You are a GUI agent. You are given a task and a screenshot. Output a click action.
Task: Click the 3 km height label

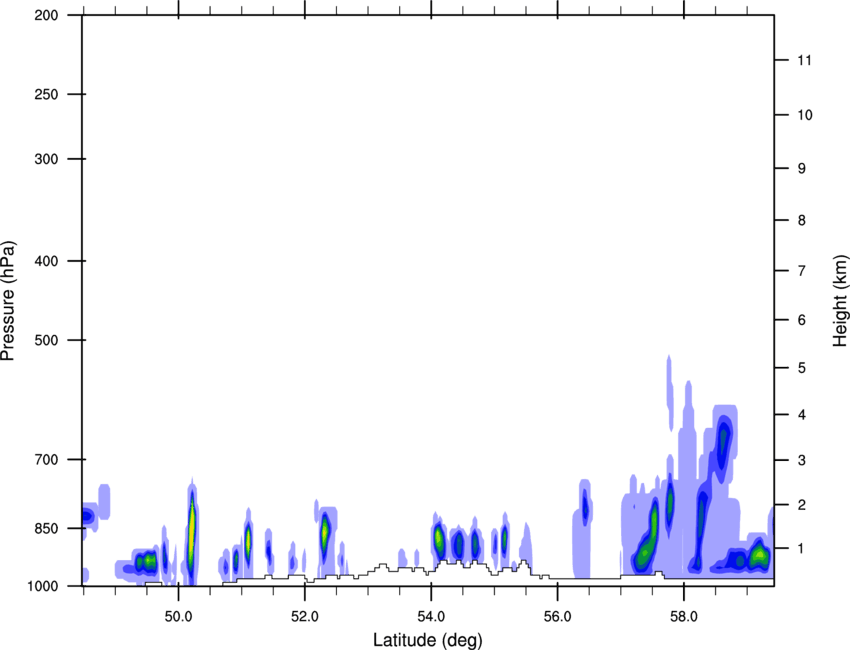pyautogui.click(x=802, y=460)
